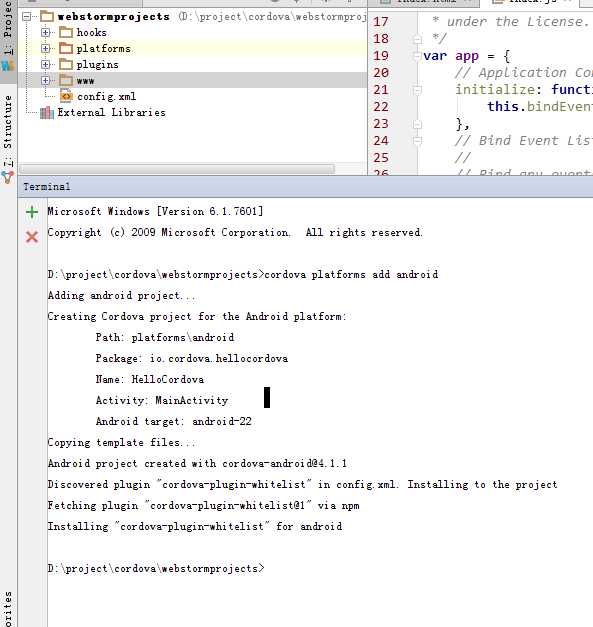Image resolution: width=593 pixels, height=627 pixels.
Task: Select External Libraries in project tree
Action: 111,112
